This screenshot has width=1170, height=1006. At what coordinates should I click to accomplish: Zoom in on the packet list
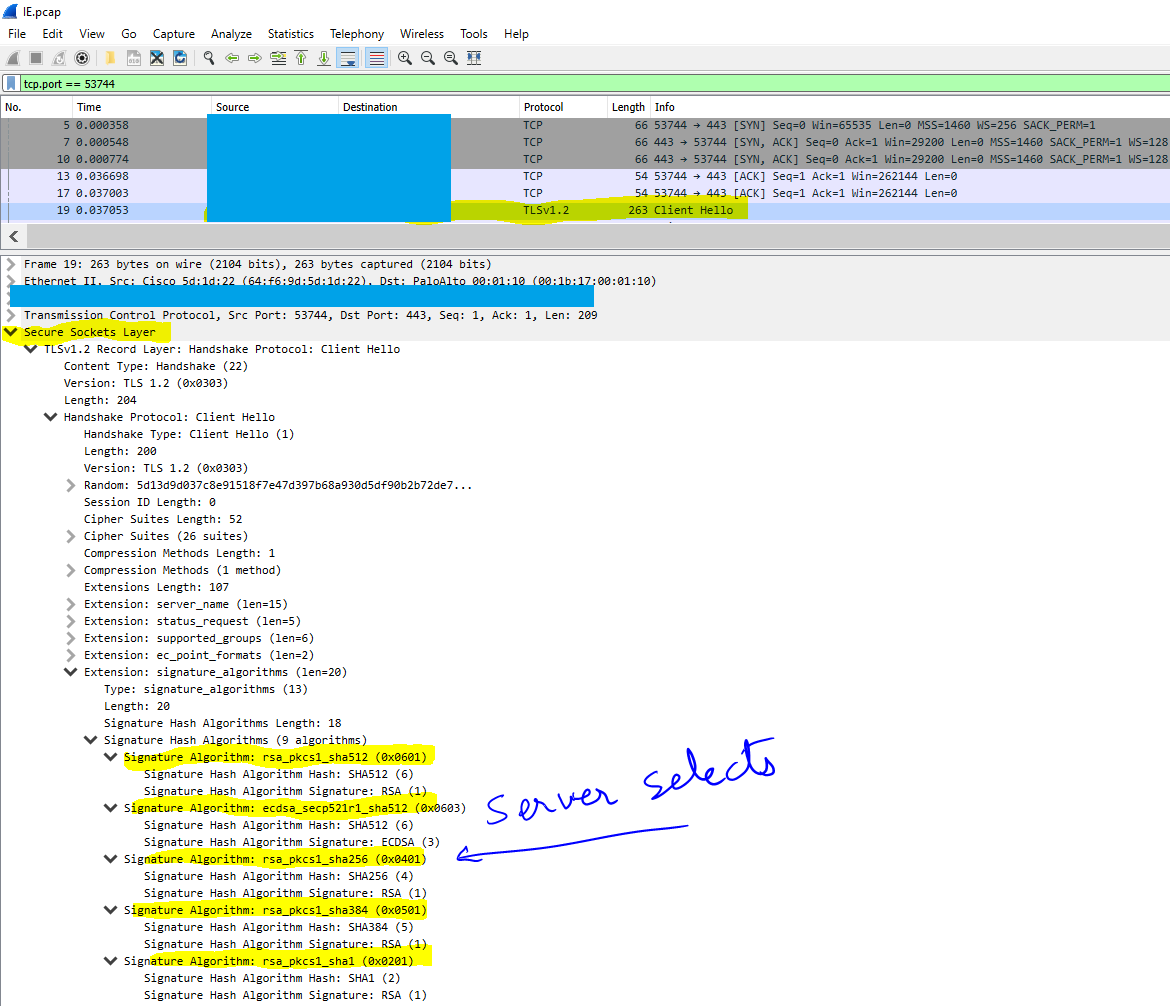click(x=404, y=57)
